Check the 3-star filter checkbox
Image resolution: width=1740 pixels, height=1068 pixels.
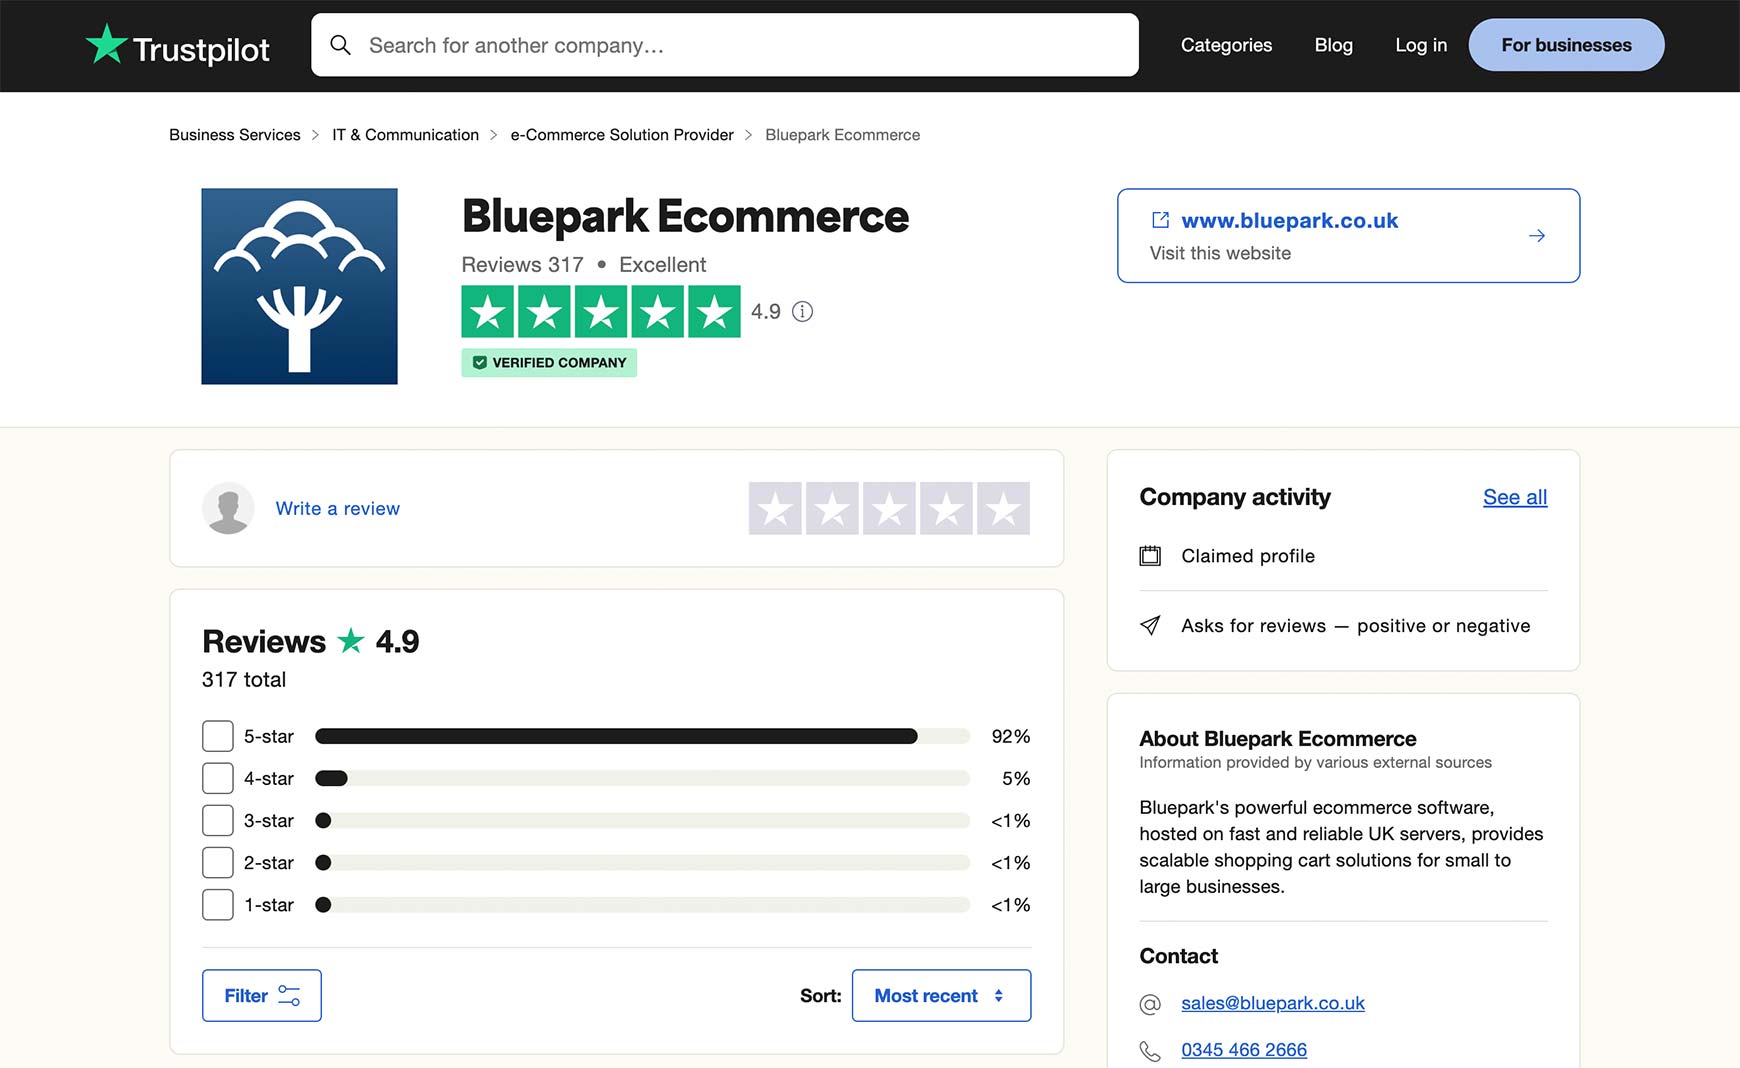pos(218,820)
